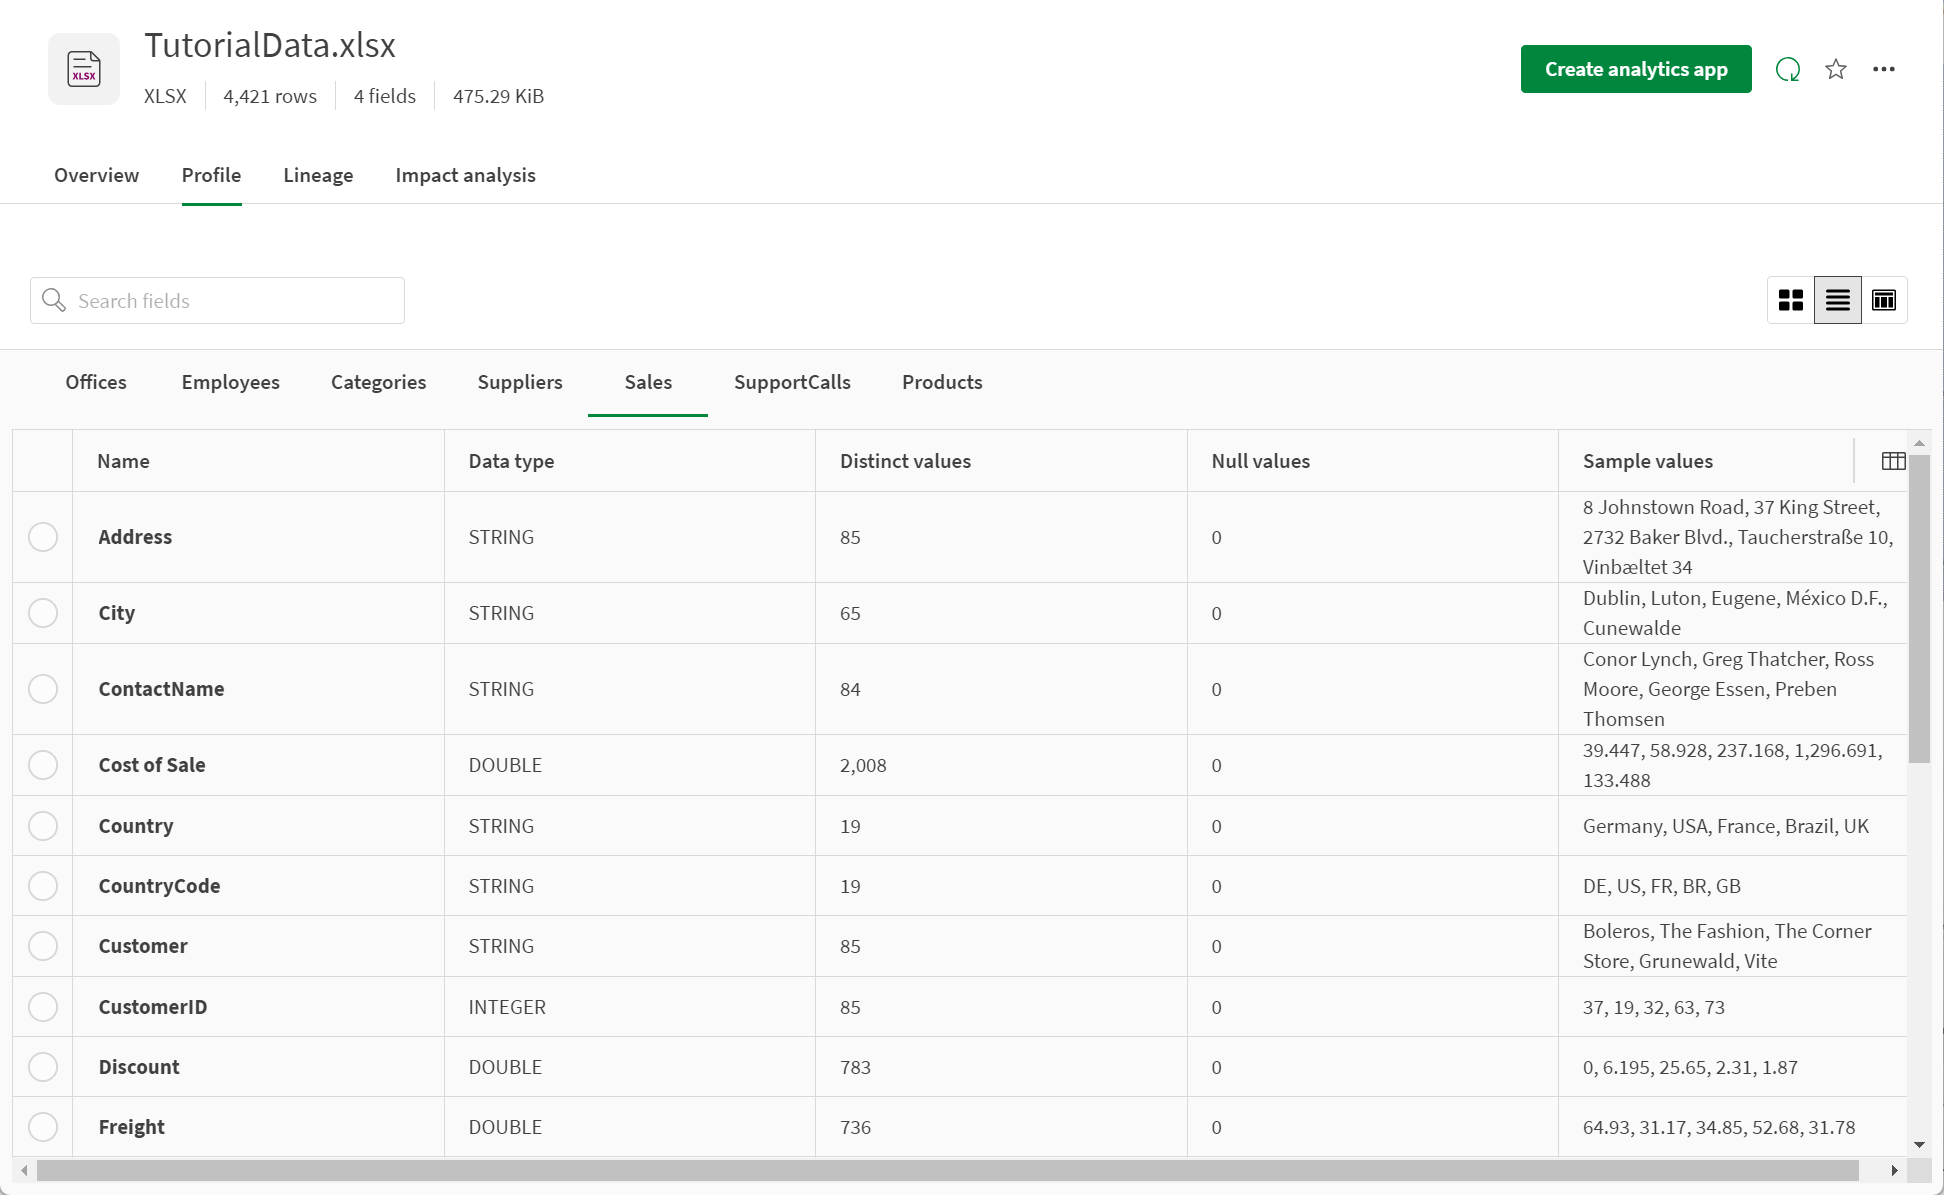Switch to the SupportCalls tab
Image resolution: width=1944 pixels, height=1195 pixels.
coord(793,382)
